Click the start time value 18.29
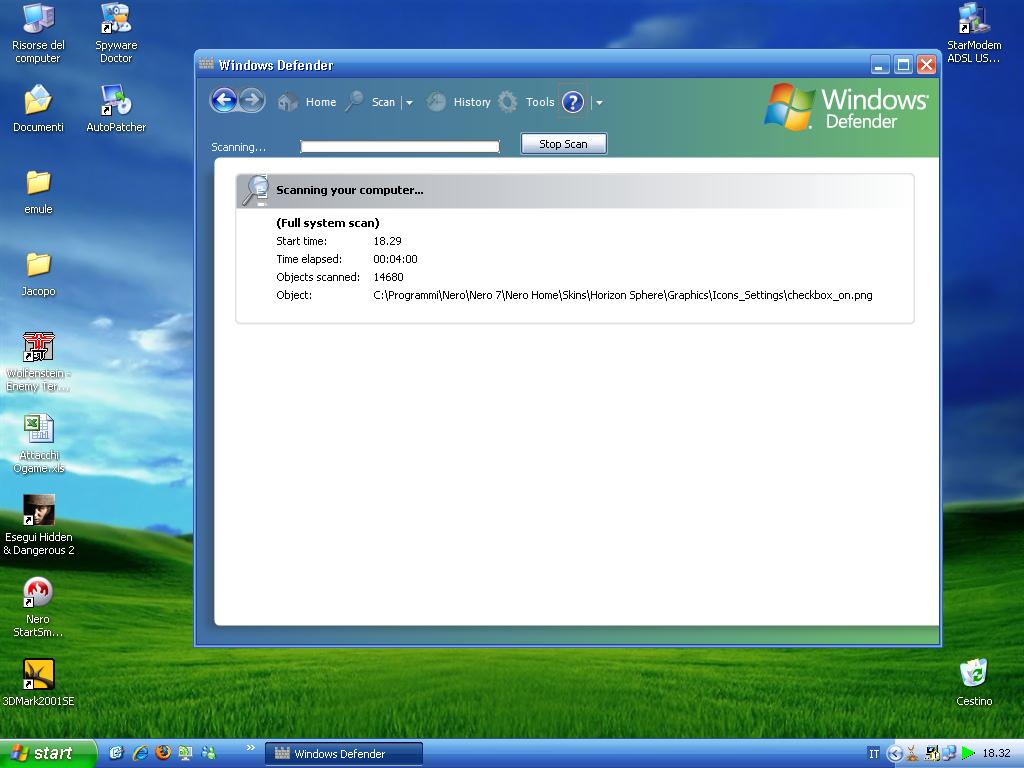 click(387, 241)
